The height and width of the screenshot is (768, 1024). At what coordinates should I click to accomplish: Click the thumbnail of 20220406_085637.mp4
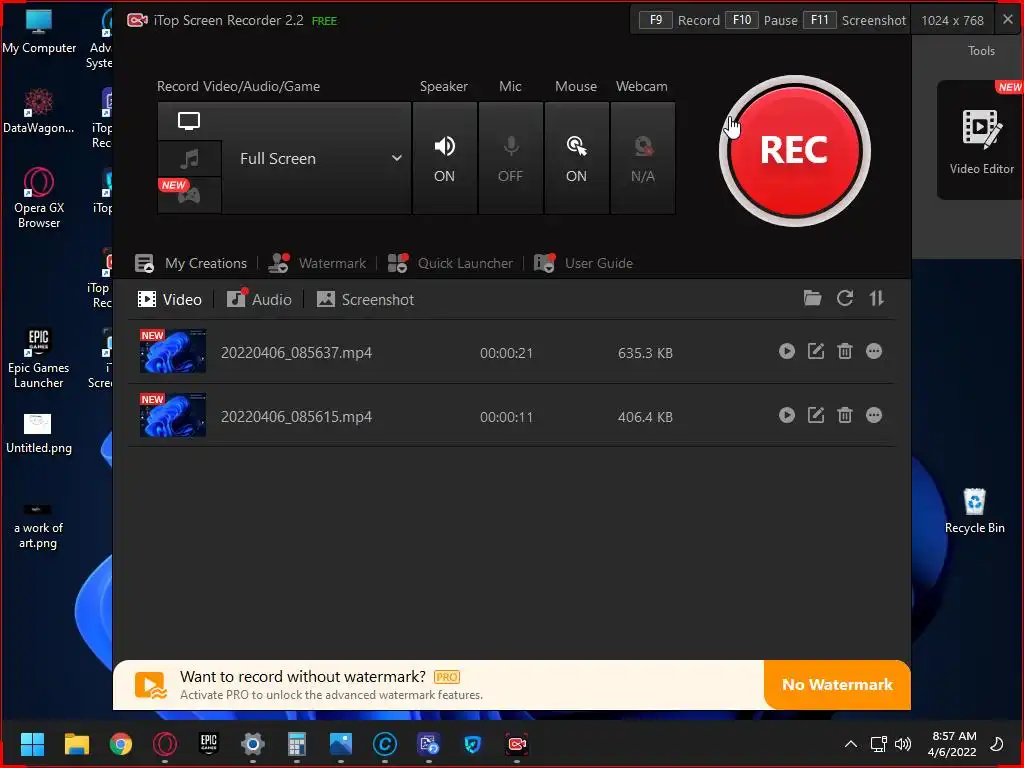pos(173,351)
